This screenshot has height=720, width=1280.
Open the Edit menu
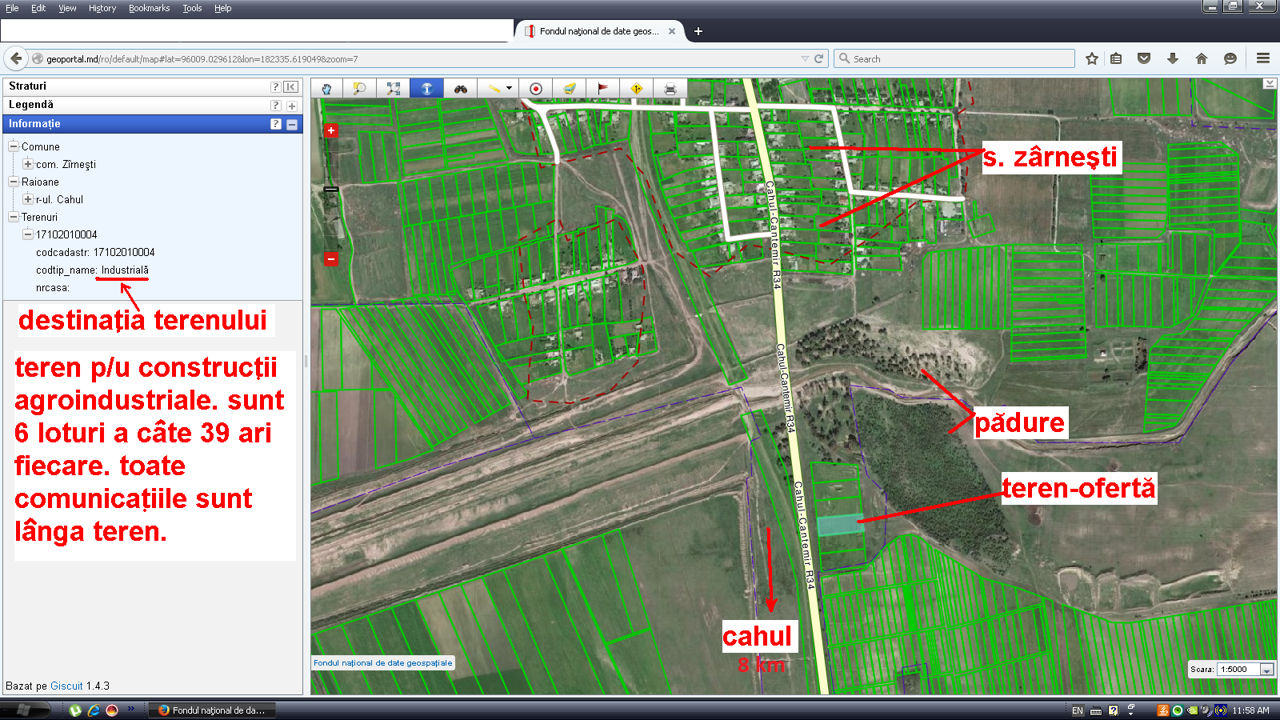tap(38, 8)
